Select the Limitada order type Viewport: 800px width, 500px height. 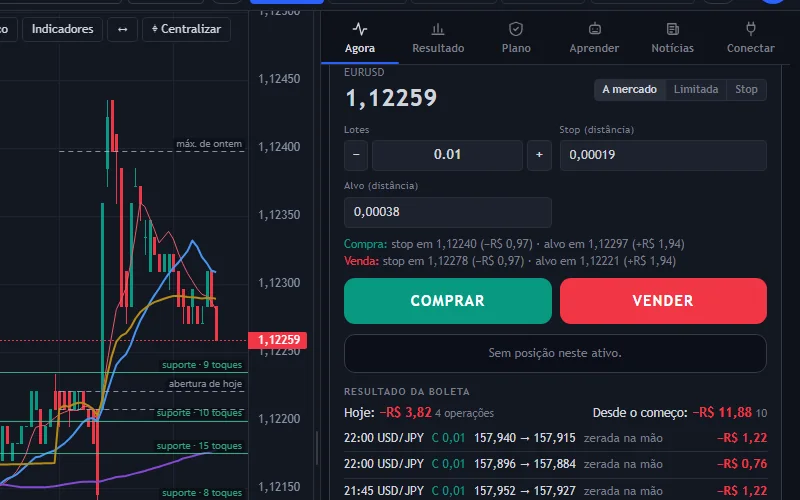pyautogui.click(x=696, y=90)
